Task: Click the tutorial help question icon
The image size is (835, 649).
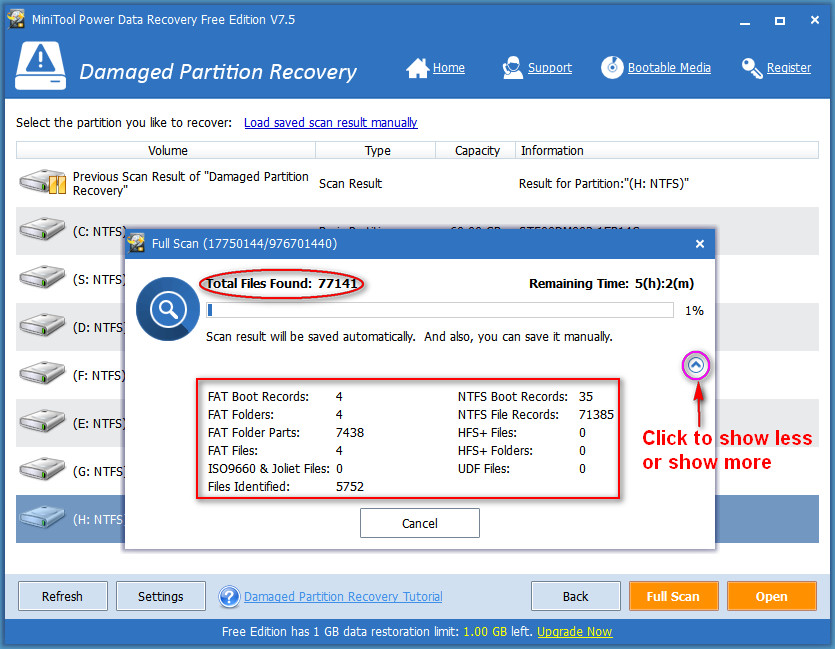Action: 229,596
